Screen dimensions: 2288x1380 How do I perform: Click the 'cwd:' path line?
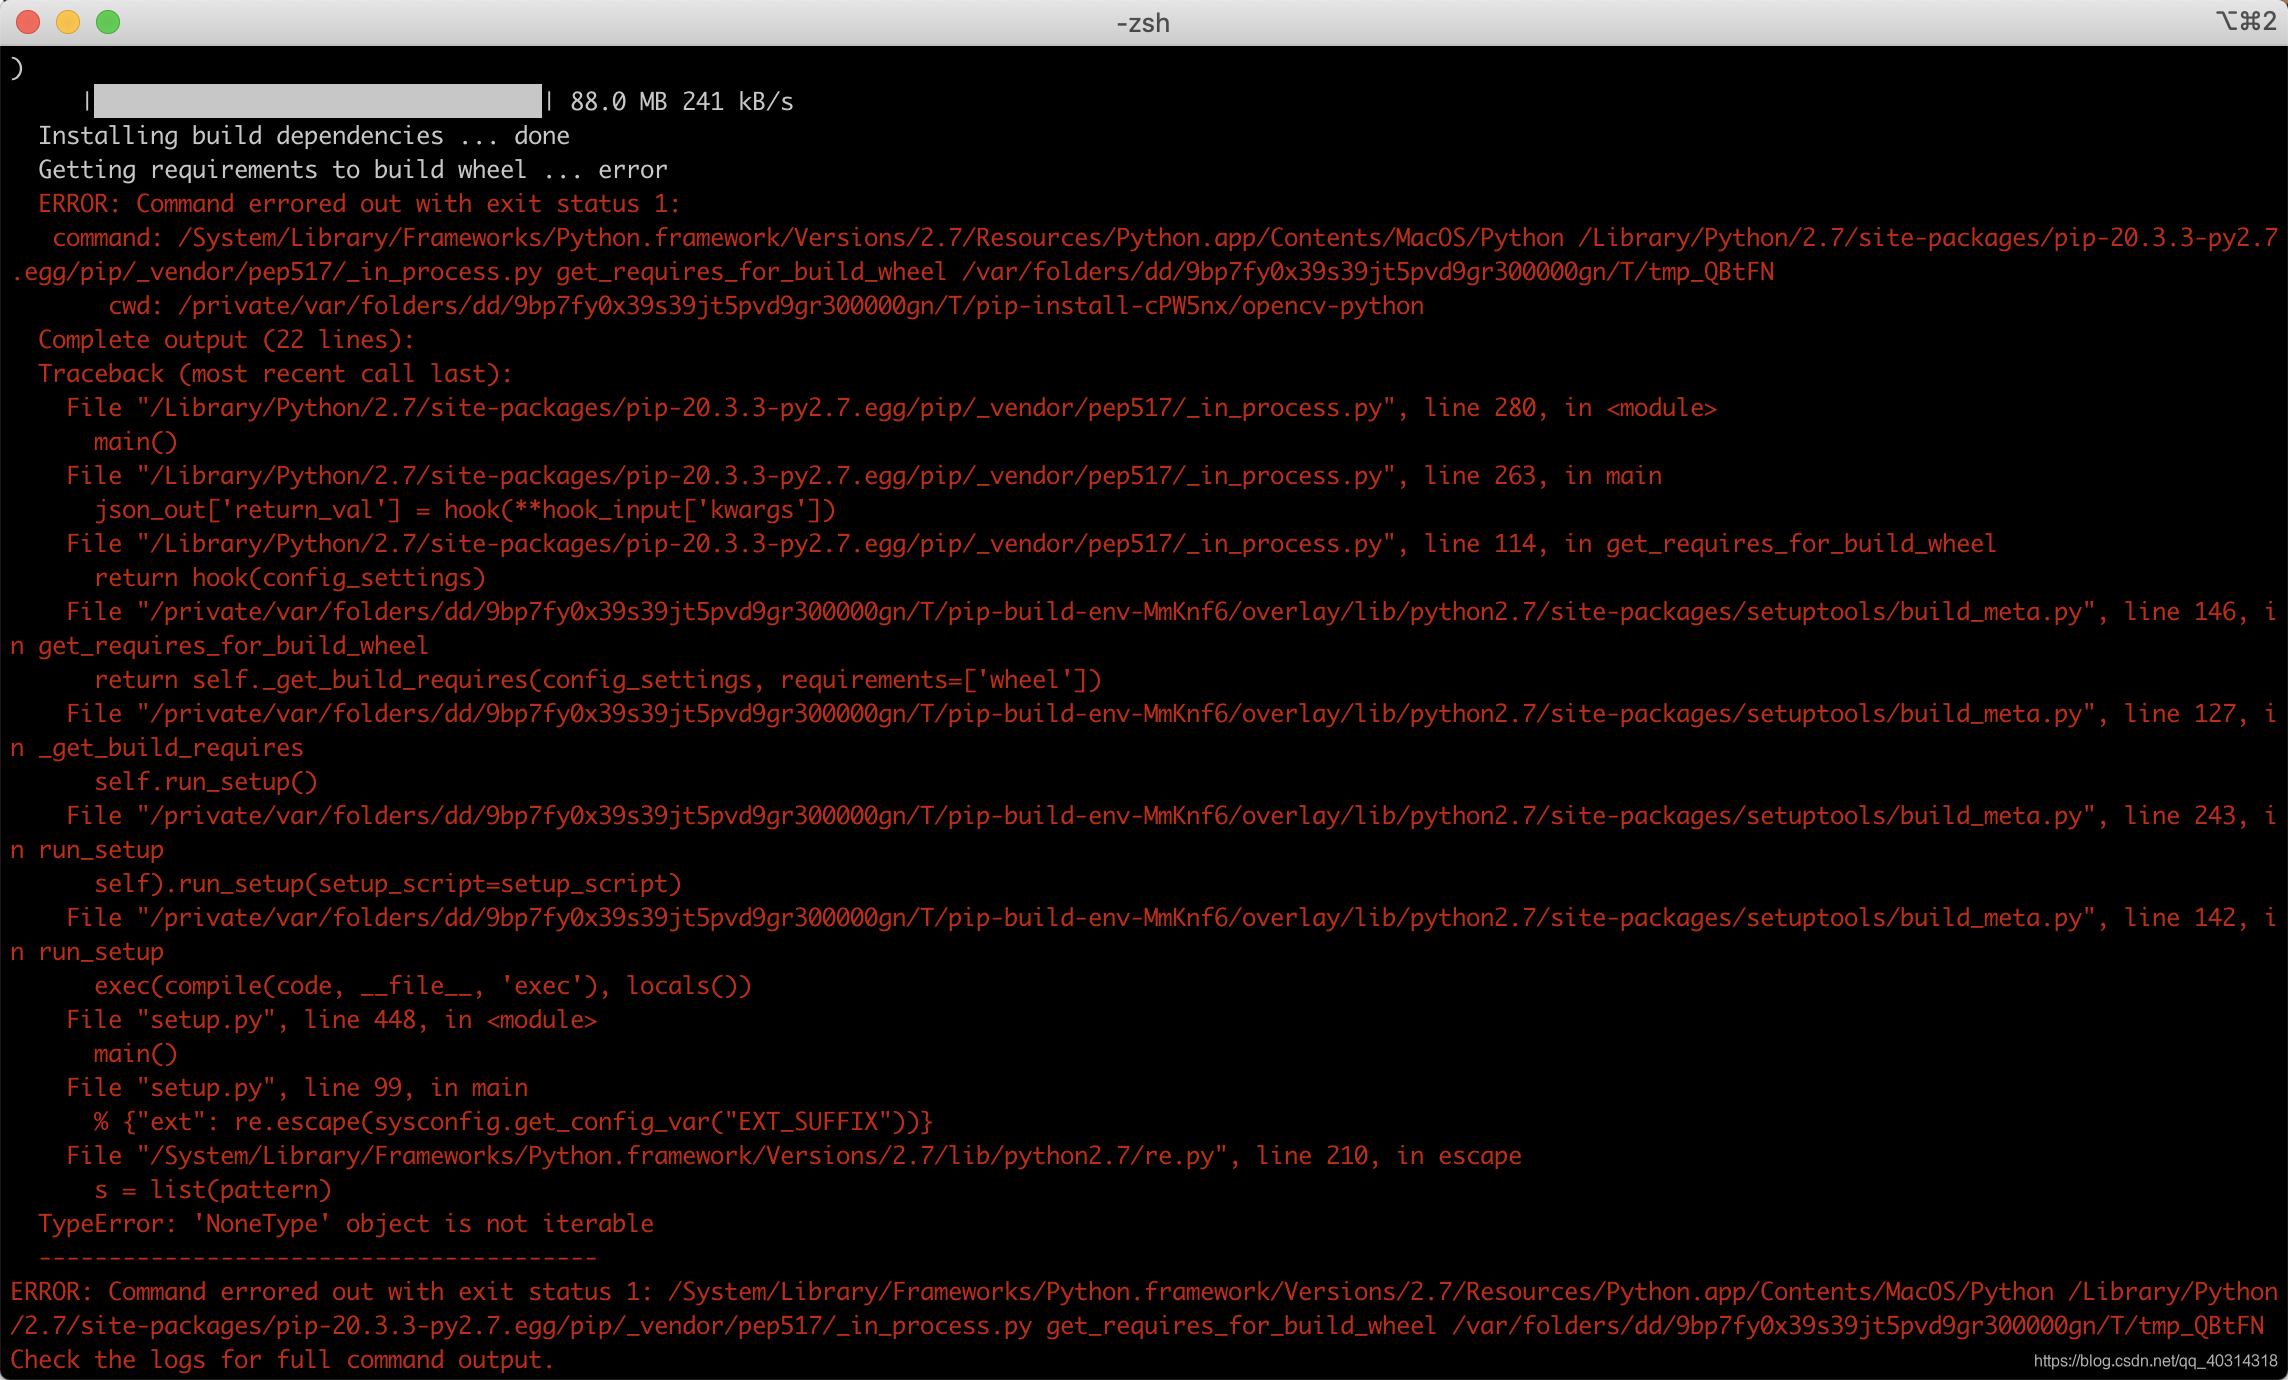pos(766,306)
